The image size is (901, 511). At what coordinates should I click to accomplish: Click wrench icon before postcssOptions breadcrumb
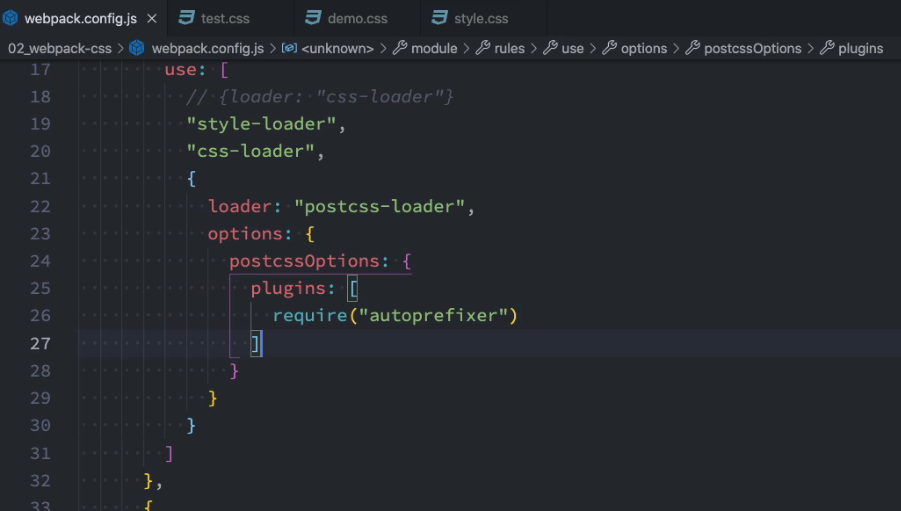[692, 48]
